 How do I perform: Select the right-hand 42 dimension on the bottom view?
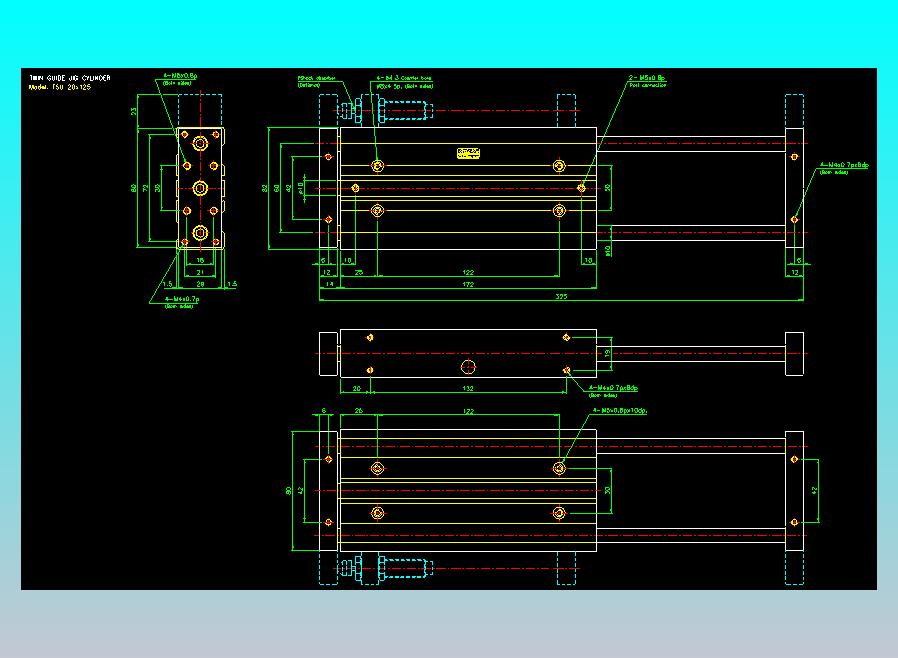click(814, 490)
